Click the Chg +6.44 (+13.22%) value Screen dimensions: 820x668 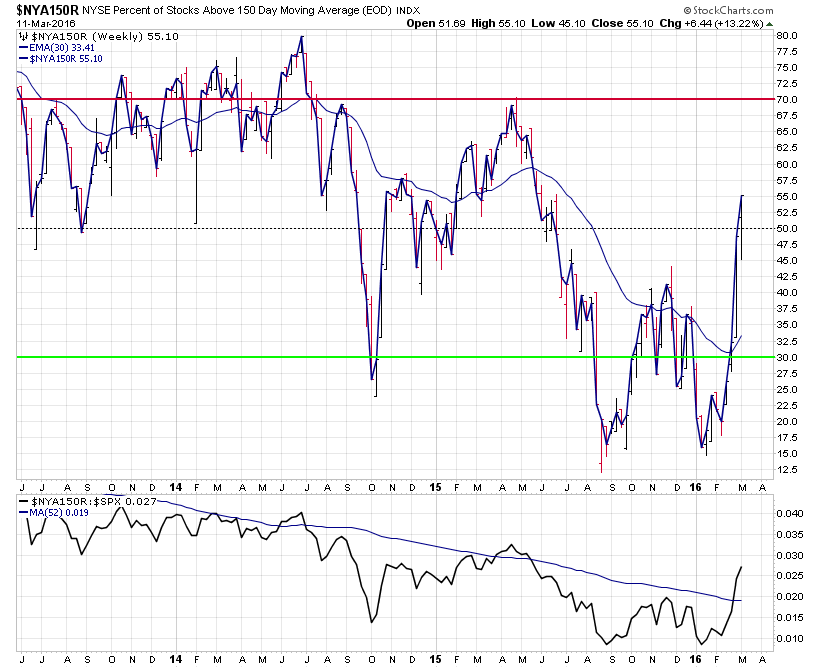711,24
